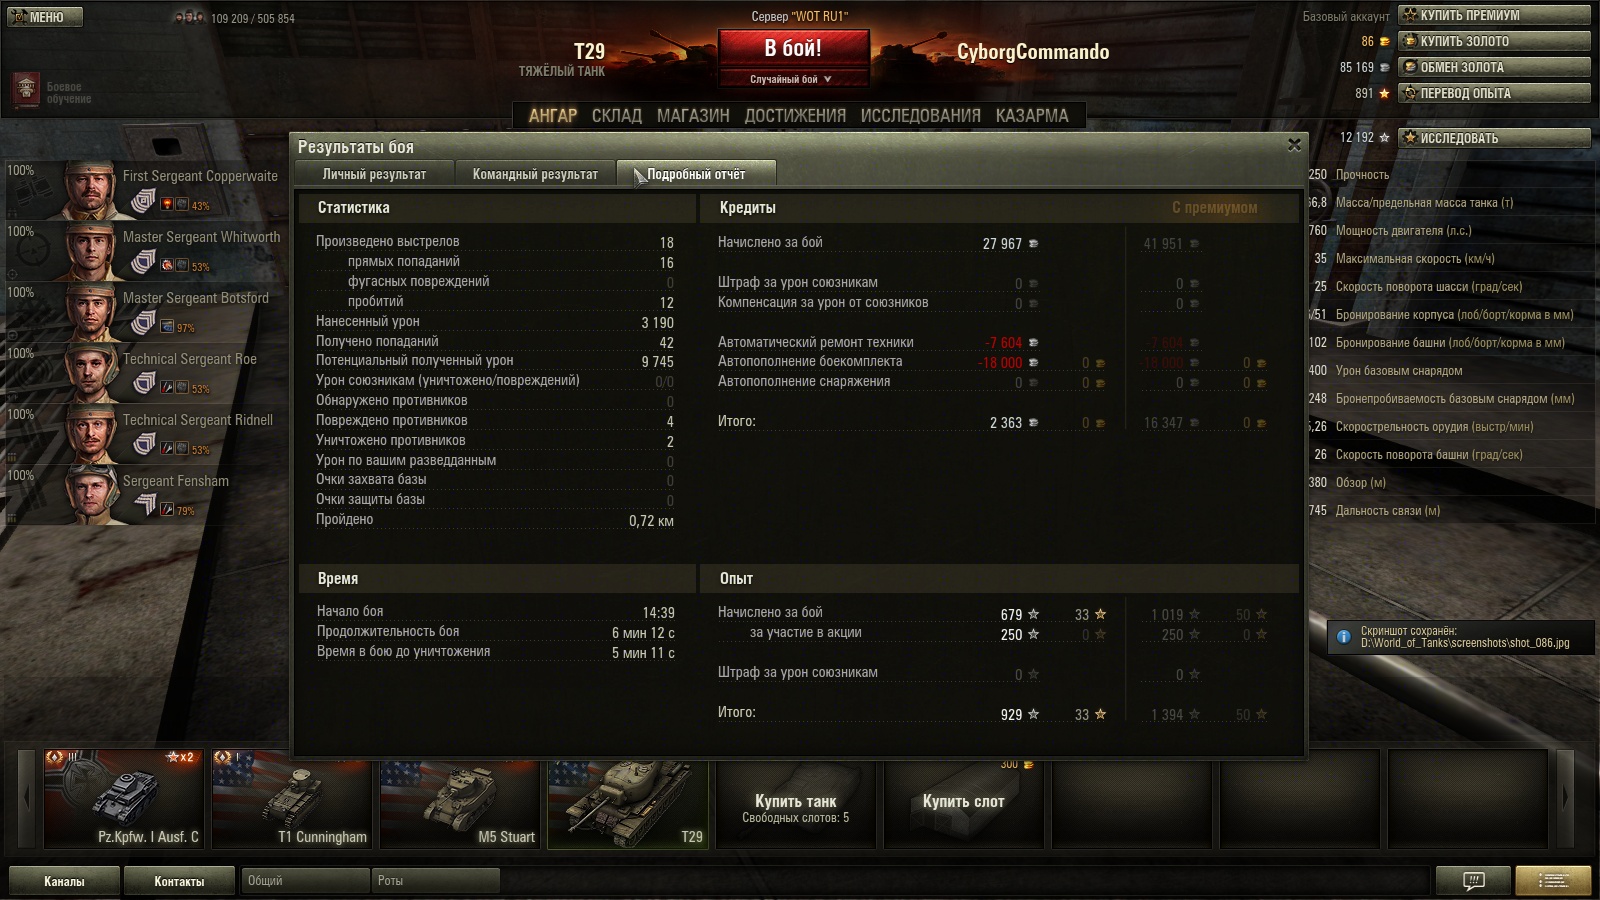The image size is (1600, 900).
Task: Click the screenshot saved info icon
Action: click(1343, 636)
